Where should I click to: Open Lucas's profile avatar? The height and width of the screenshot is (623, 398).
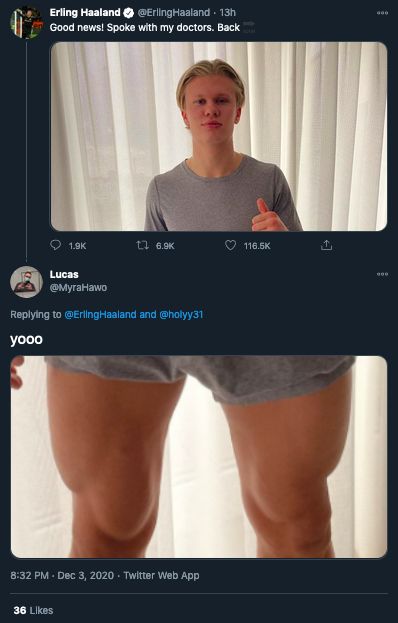[27, 282]
